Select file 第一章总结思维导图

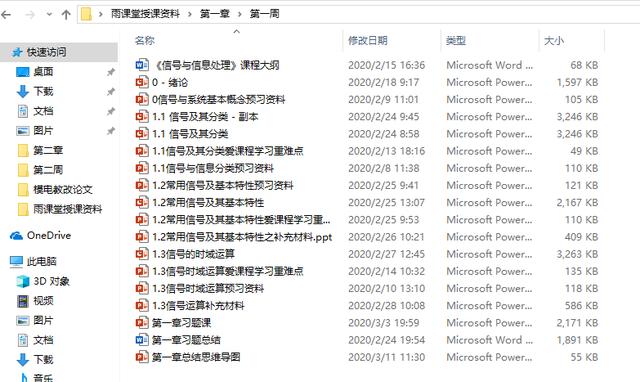click(196, 357)
